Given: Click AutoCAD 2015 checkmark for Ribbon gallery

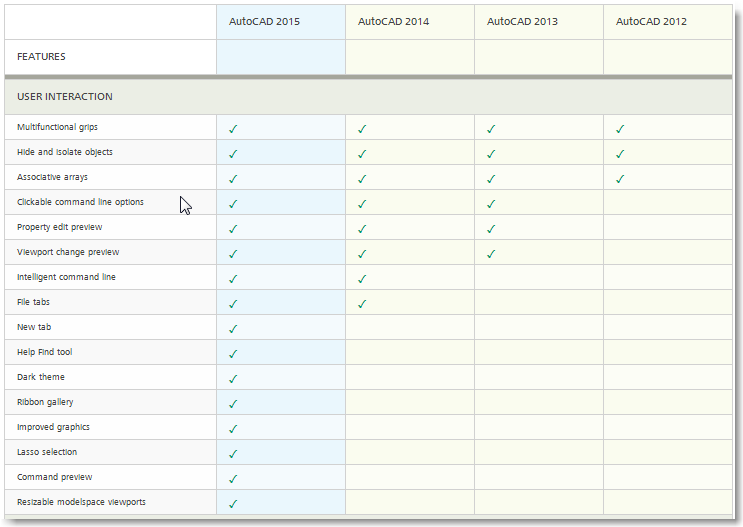Looking at the screenshot, I should click(233, 404).
